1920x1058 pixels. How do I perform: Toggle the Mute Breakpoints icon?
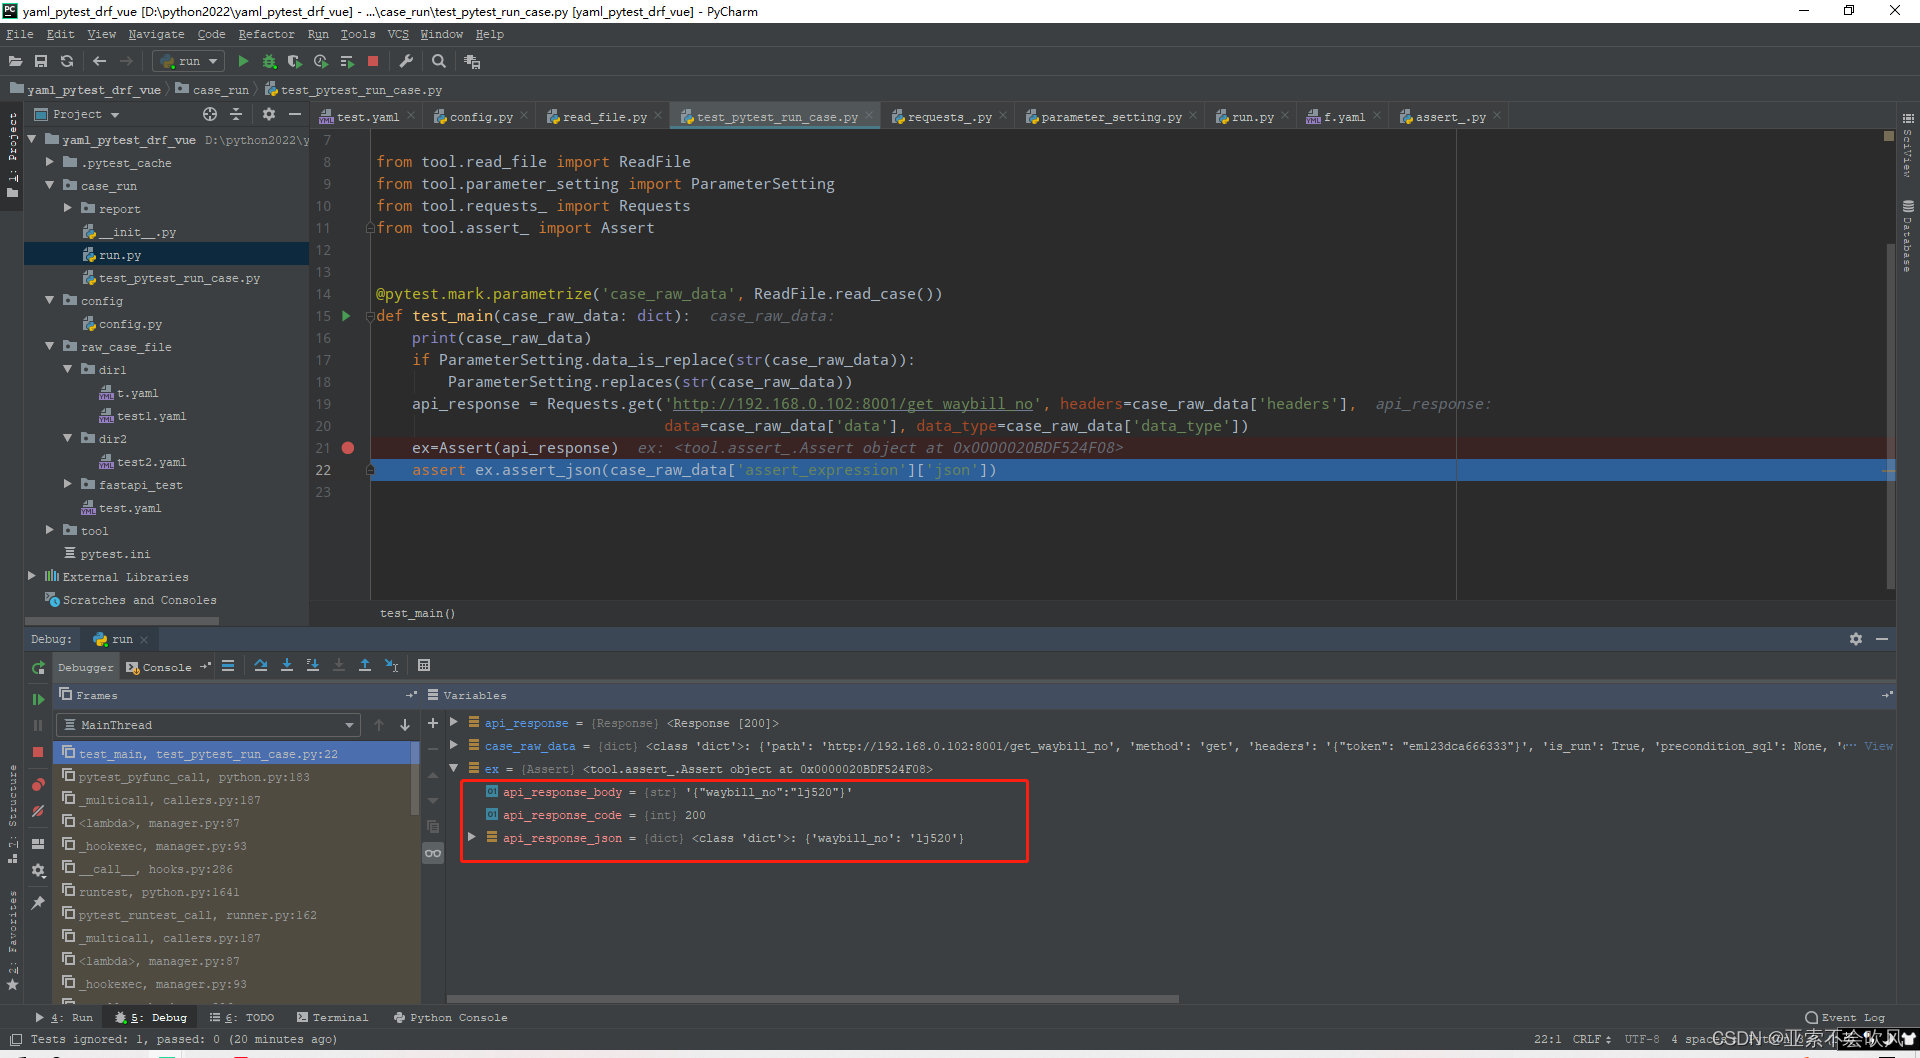pyautogui.click(x=38, y=811)
